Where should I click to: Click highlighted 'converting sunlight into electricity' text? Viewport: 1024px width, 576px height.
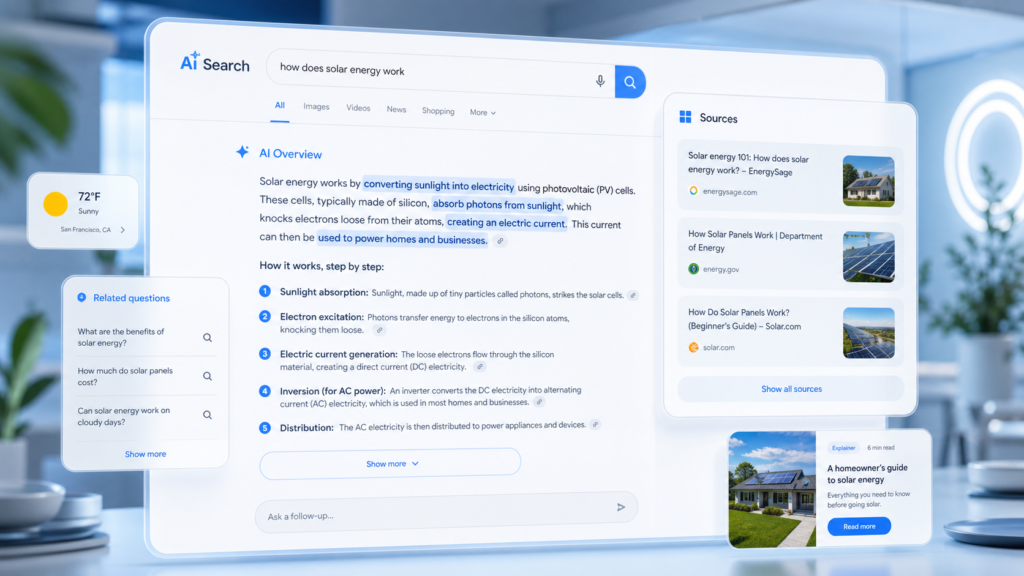coord(439,185)
